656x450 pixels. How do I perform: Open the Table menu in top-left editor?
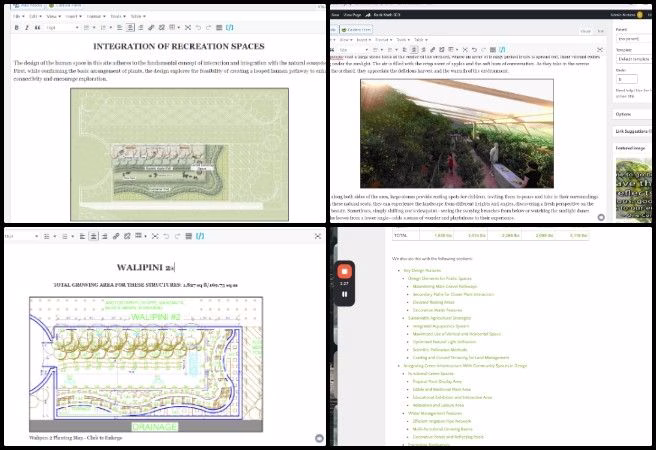point(138,16)
